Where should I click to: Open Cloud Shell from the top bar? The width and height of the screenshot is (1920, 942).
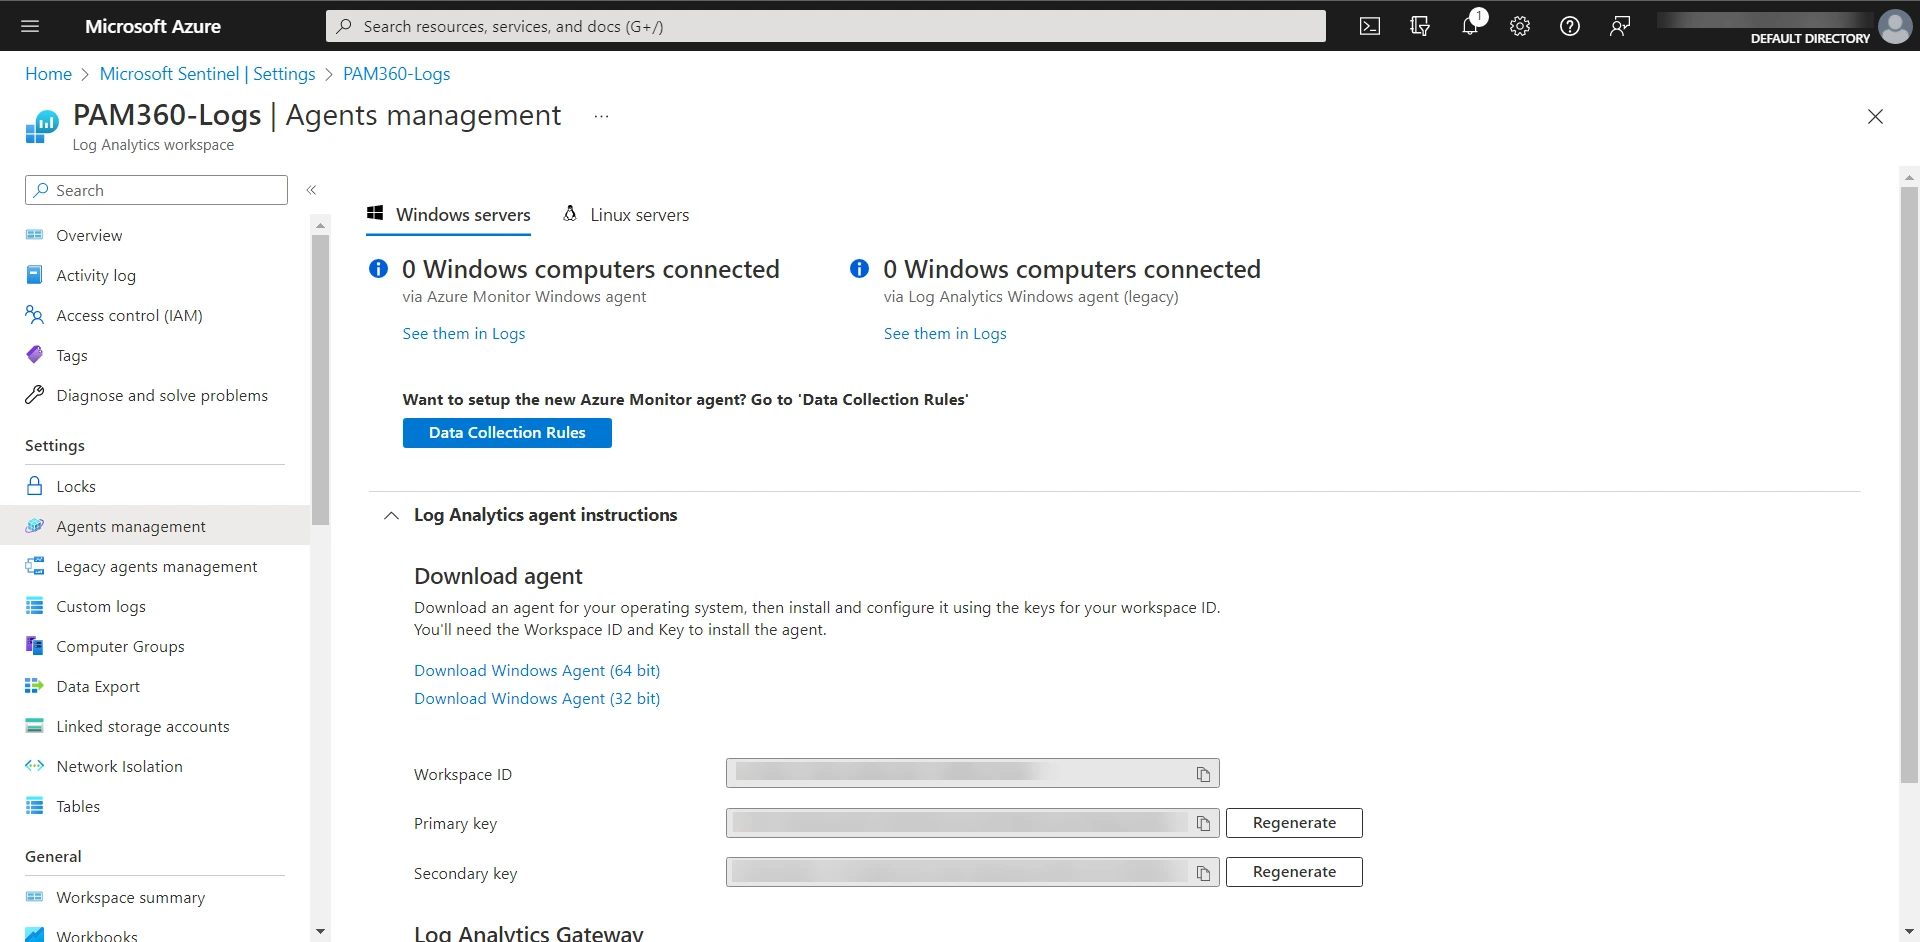(1370, 26)
